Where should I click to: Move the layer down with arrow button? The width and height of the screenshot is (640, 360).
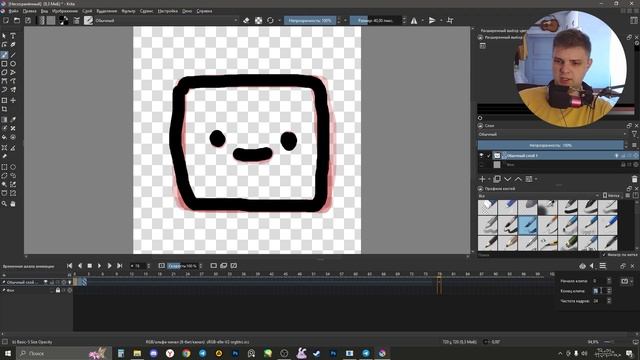(x=507, y=179)
